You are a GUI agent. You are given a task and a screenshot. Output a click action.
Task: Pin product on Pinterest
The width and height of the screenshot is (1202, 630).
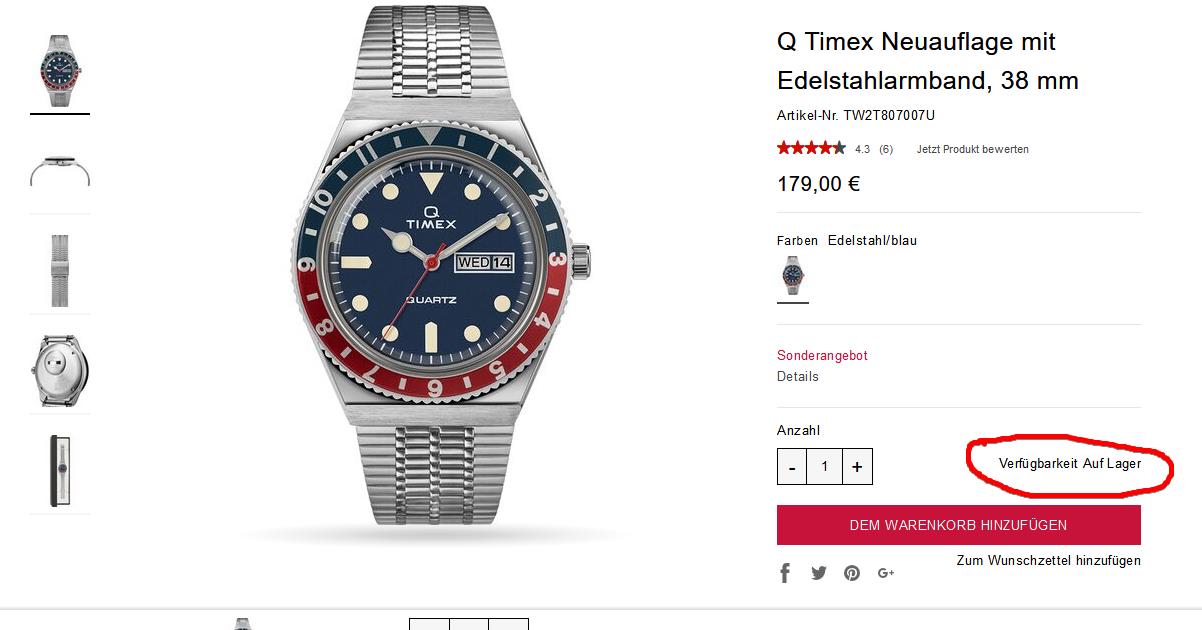pyautogui.click(x=852, y=573)
